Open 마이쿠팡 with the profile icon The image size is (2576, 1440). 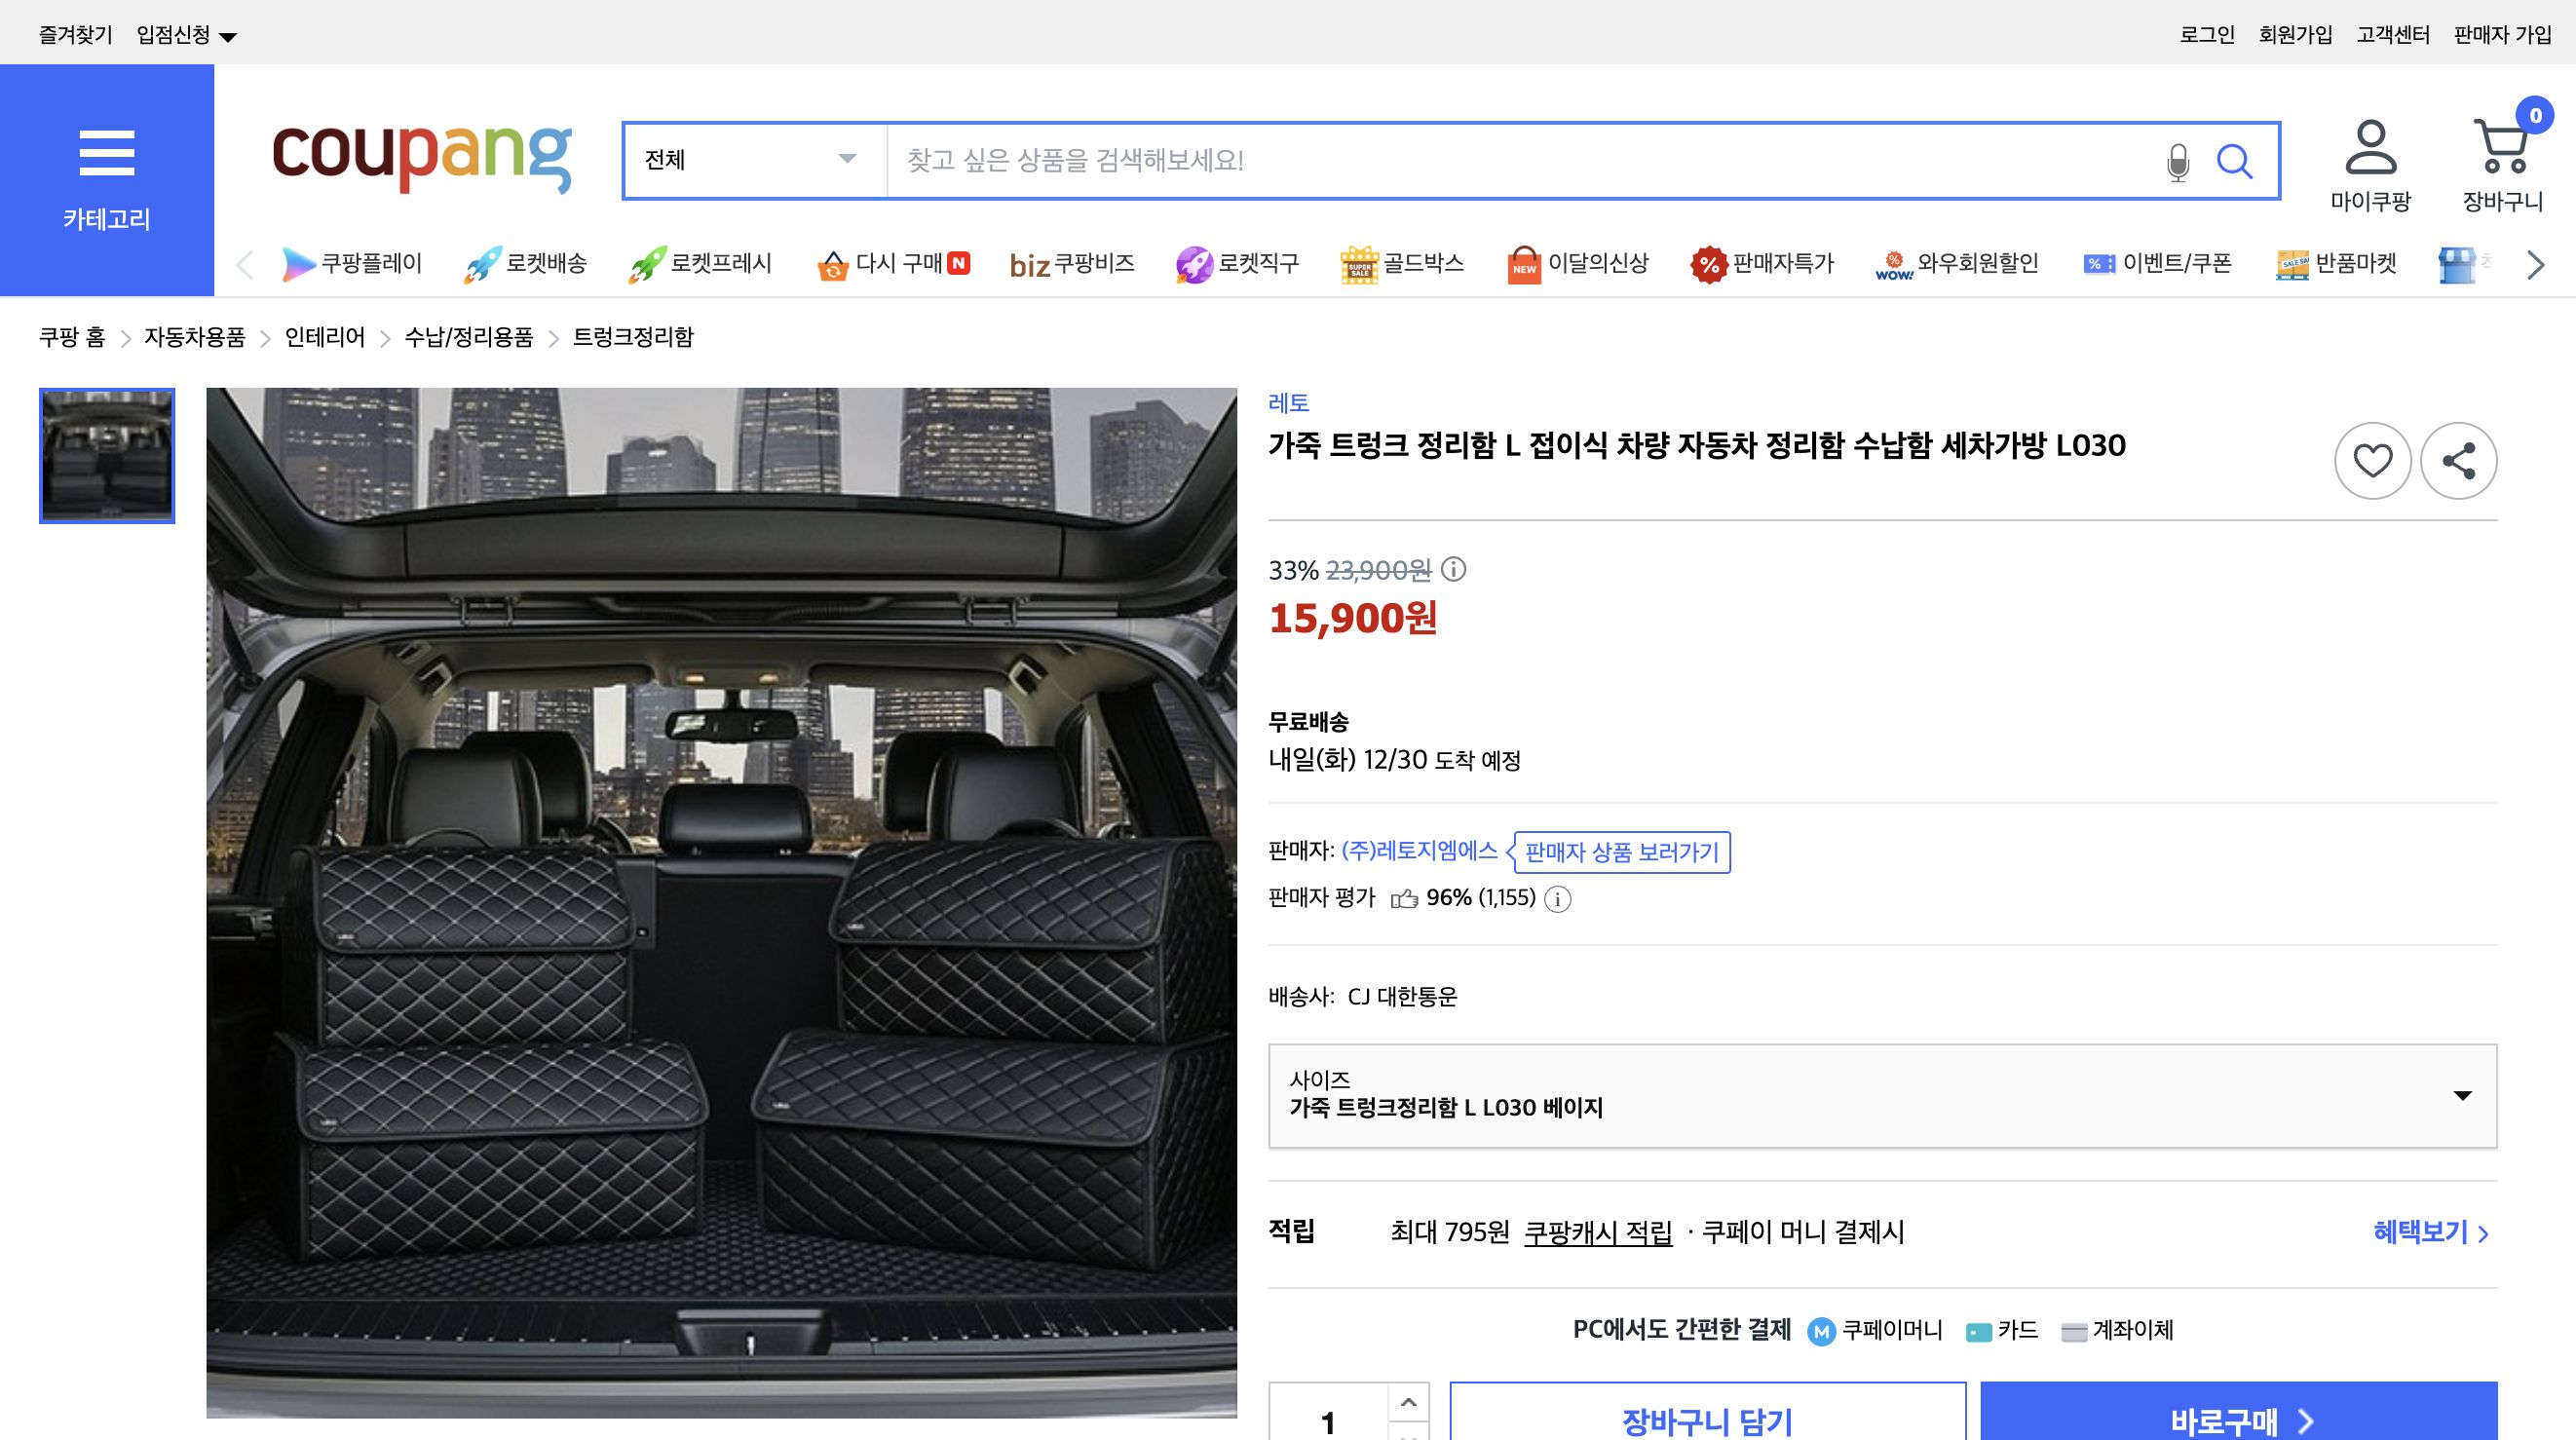click(x=2371, y=150)
